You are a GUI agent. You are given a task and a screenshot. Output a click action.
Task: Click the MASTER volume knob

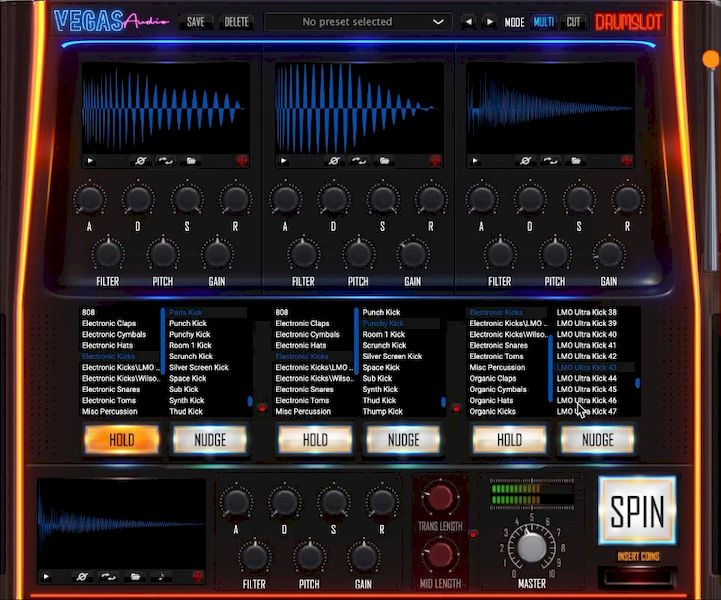(531, 547)
